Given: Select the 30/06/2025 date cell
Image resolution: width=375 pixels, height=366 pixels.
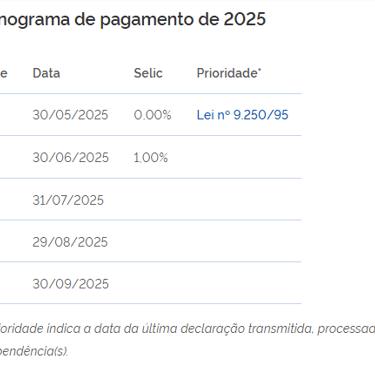Looking at the screenshot, I should pos(71,157).
